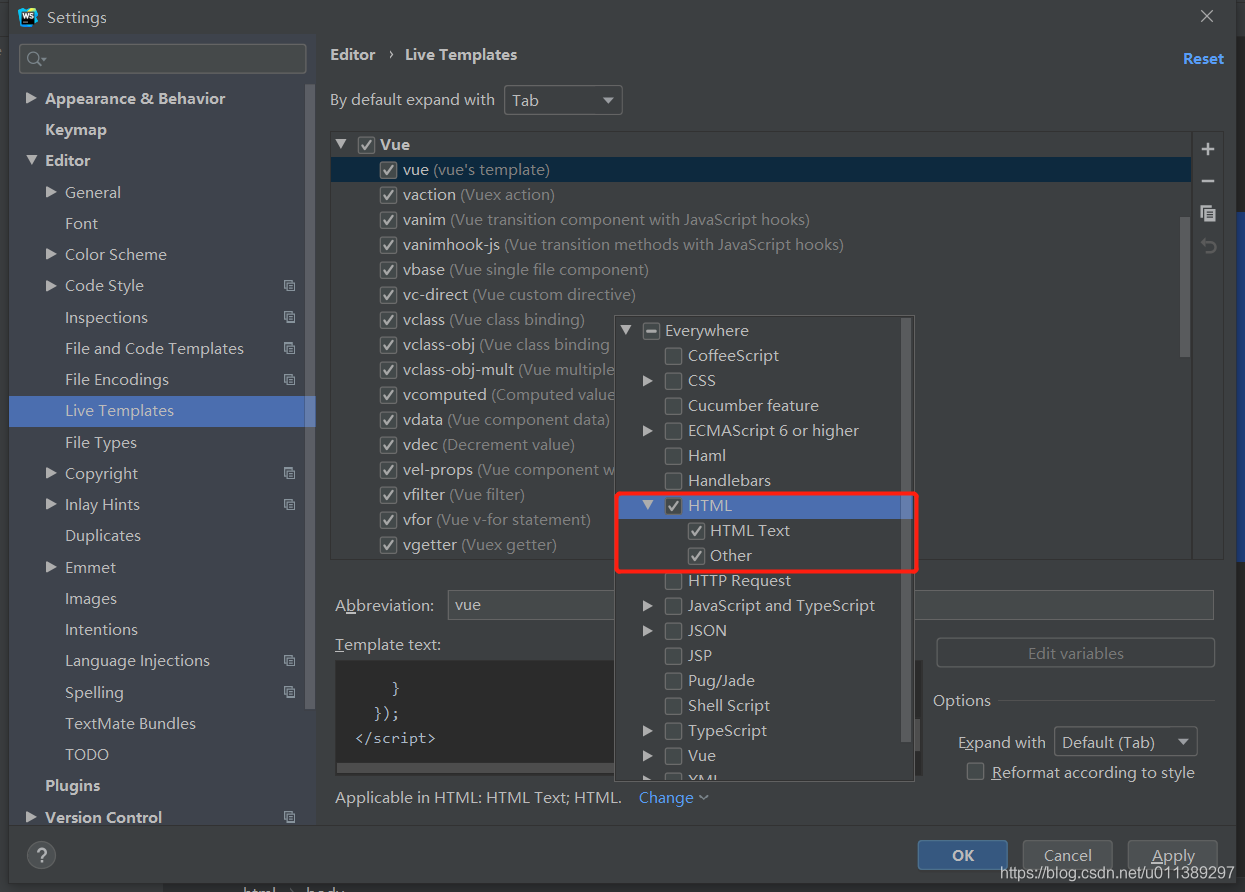Image resolution: width=1245 pixels, height=892 pixels.
Task: Focus the settings search field
Action: point(163,59)
